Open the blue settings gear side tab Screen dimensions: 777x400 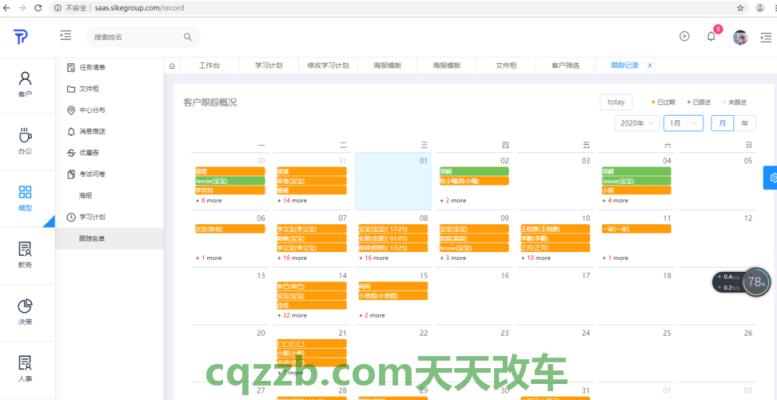[x=770, y=178]
